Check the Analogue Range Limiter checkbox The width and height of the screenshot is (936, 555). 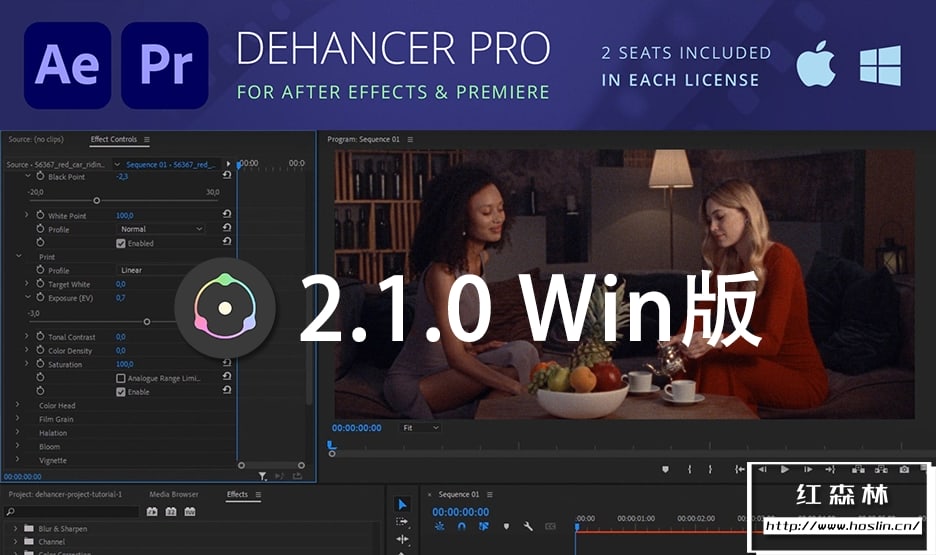tap(121, 378)
